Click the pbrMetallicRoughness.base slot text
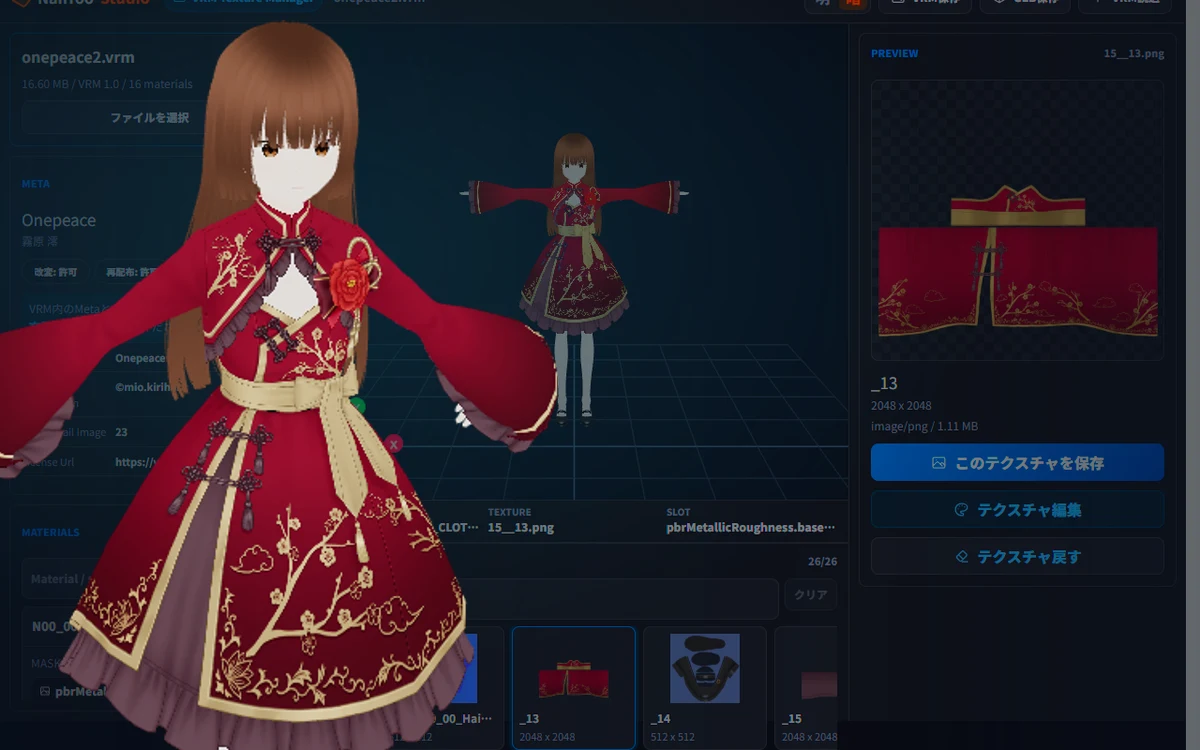The width and height of the screenshot is (1200, 750). [750, 527]
